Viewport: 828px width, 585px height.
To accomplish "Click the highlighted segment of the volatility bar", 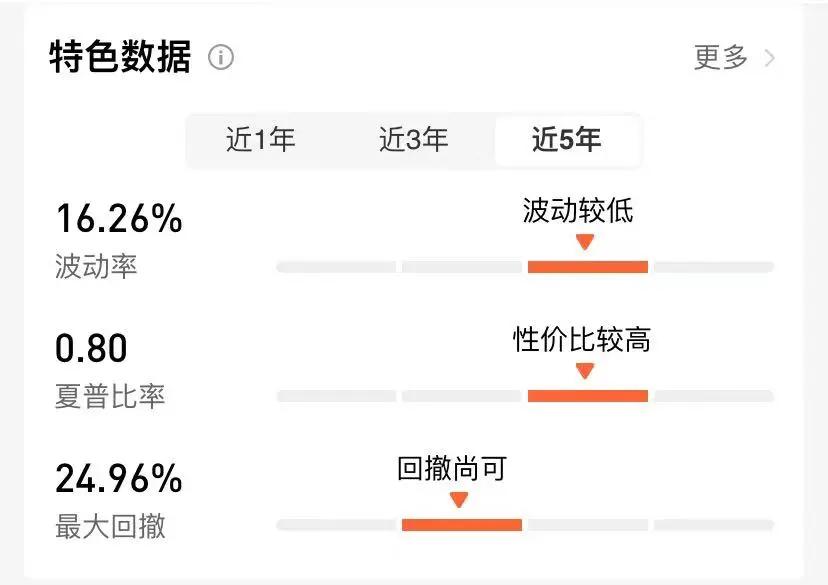I will click(587, 265).
